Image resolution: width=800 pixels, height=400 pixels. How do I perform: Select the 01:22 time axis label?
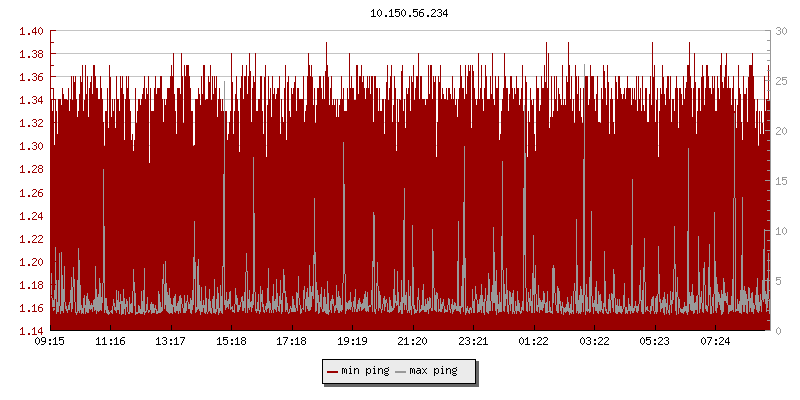(534, 342)
